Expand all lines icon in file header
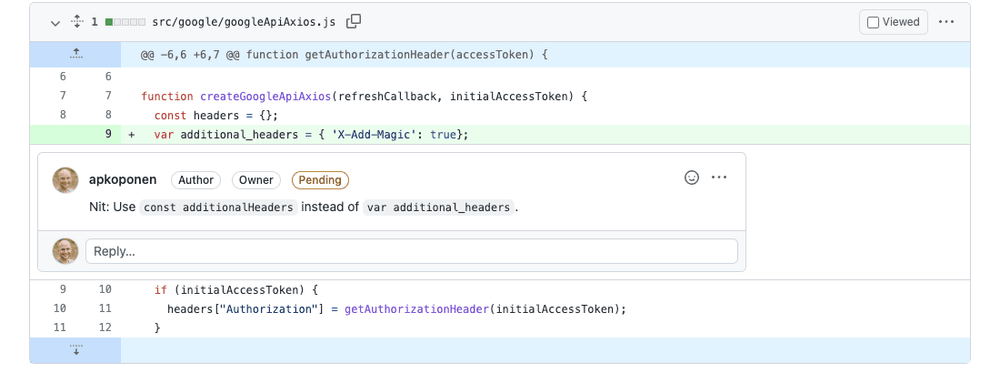Image resolution: width=1000 pixels, height=365 pixels. (77, 22)
